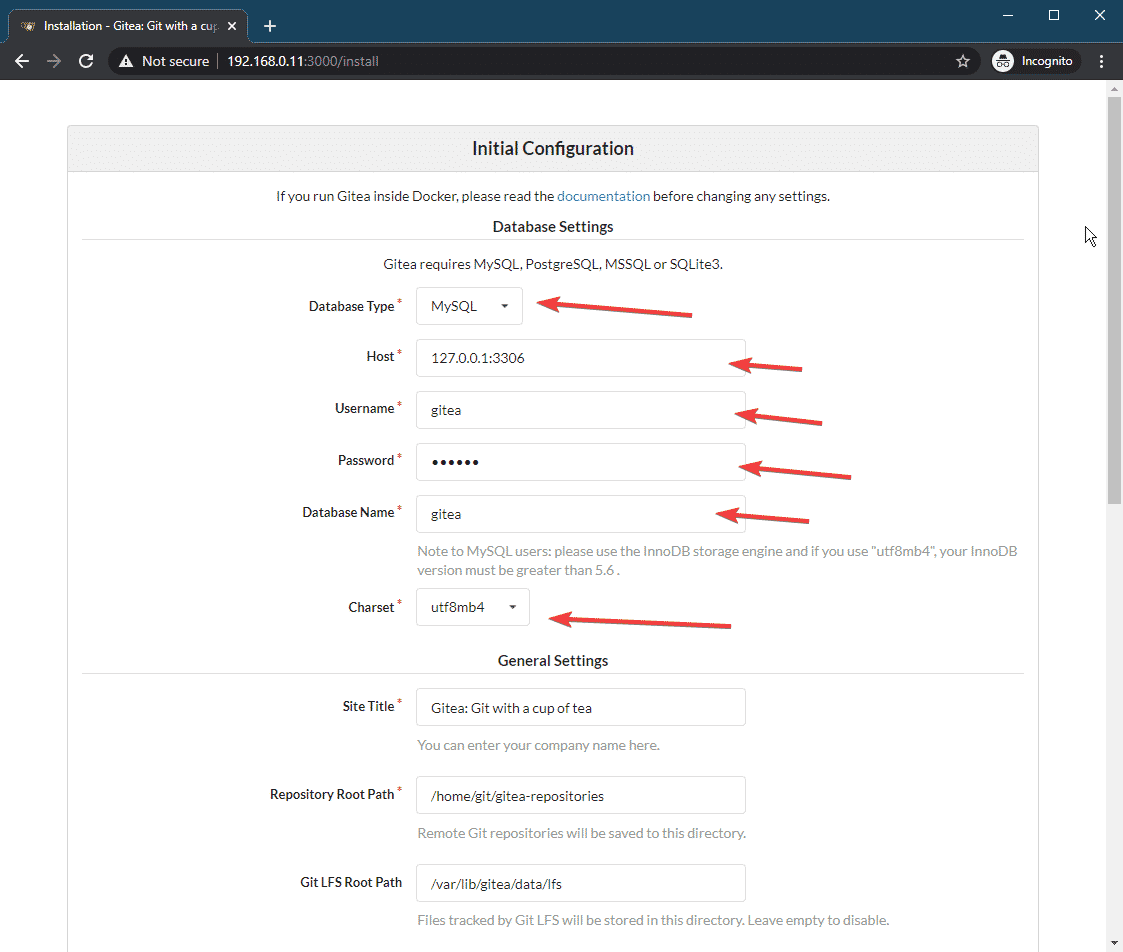Click 'You can enter your company name here' hint

(x=539, y=745)
